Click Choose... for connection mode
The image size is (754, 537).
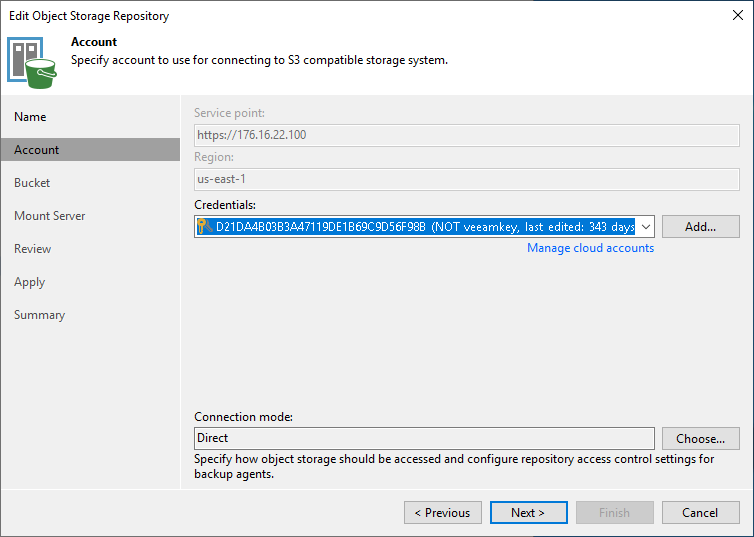701,438
